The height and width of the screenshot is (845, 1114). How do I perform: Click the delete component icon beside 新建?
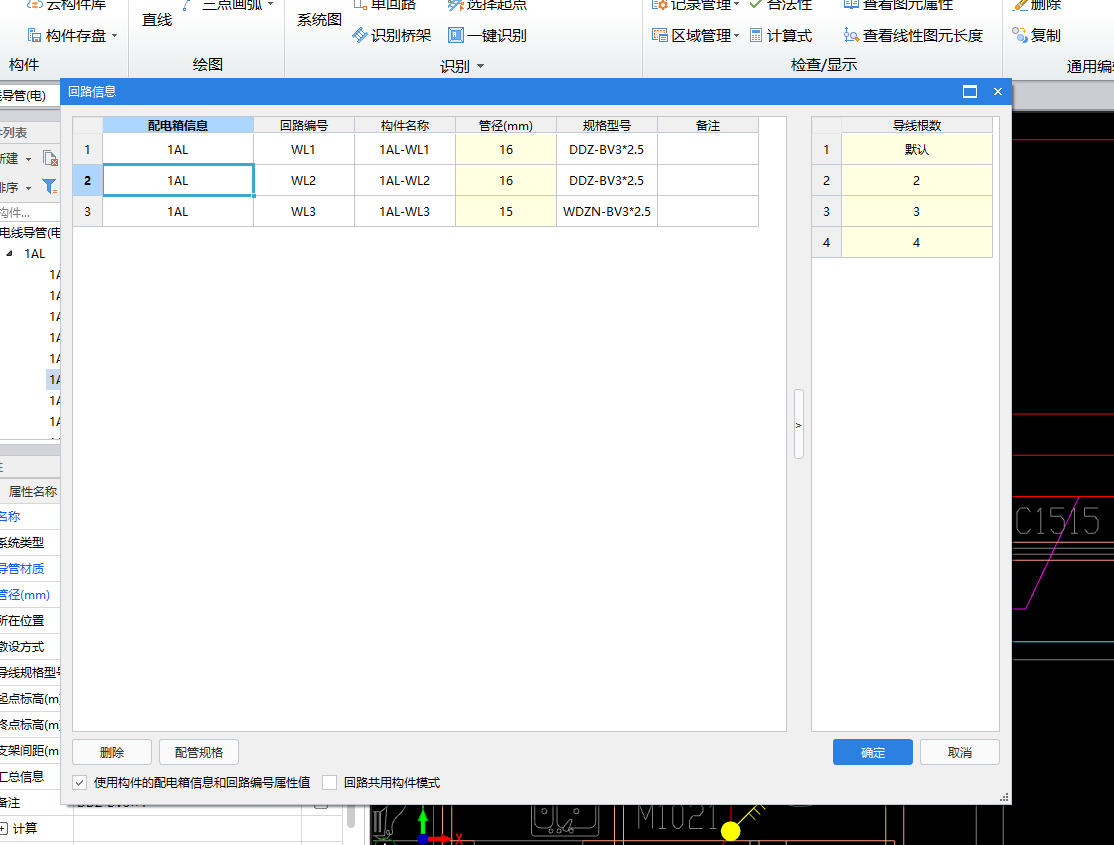50,158
